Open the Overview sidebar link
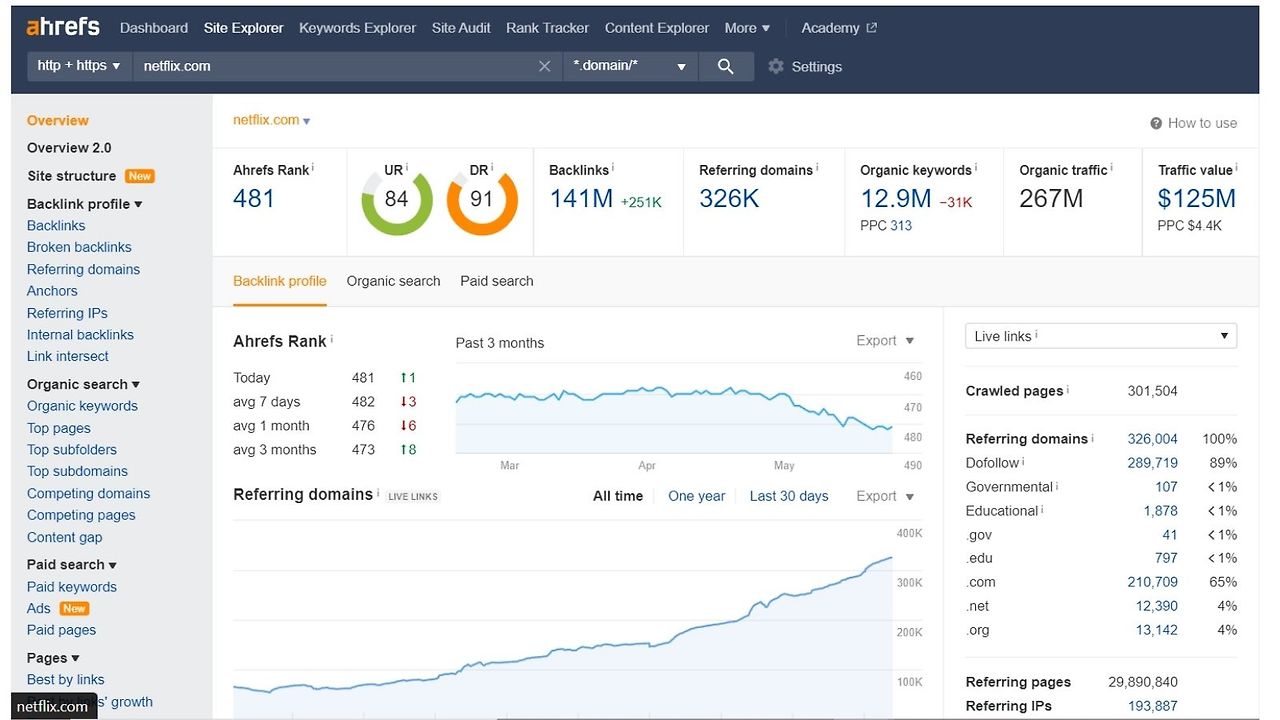The image size is (1280, 720). [x=58, y=120]
